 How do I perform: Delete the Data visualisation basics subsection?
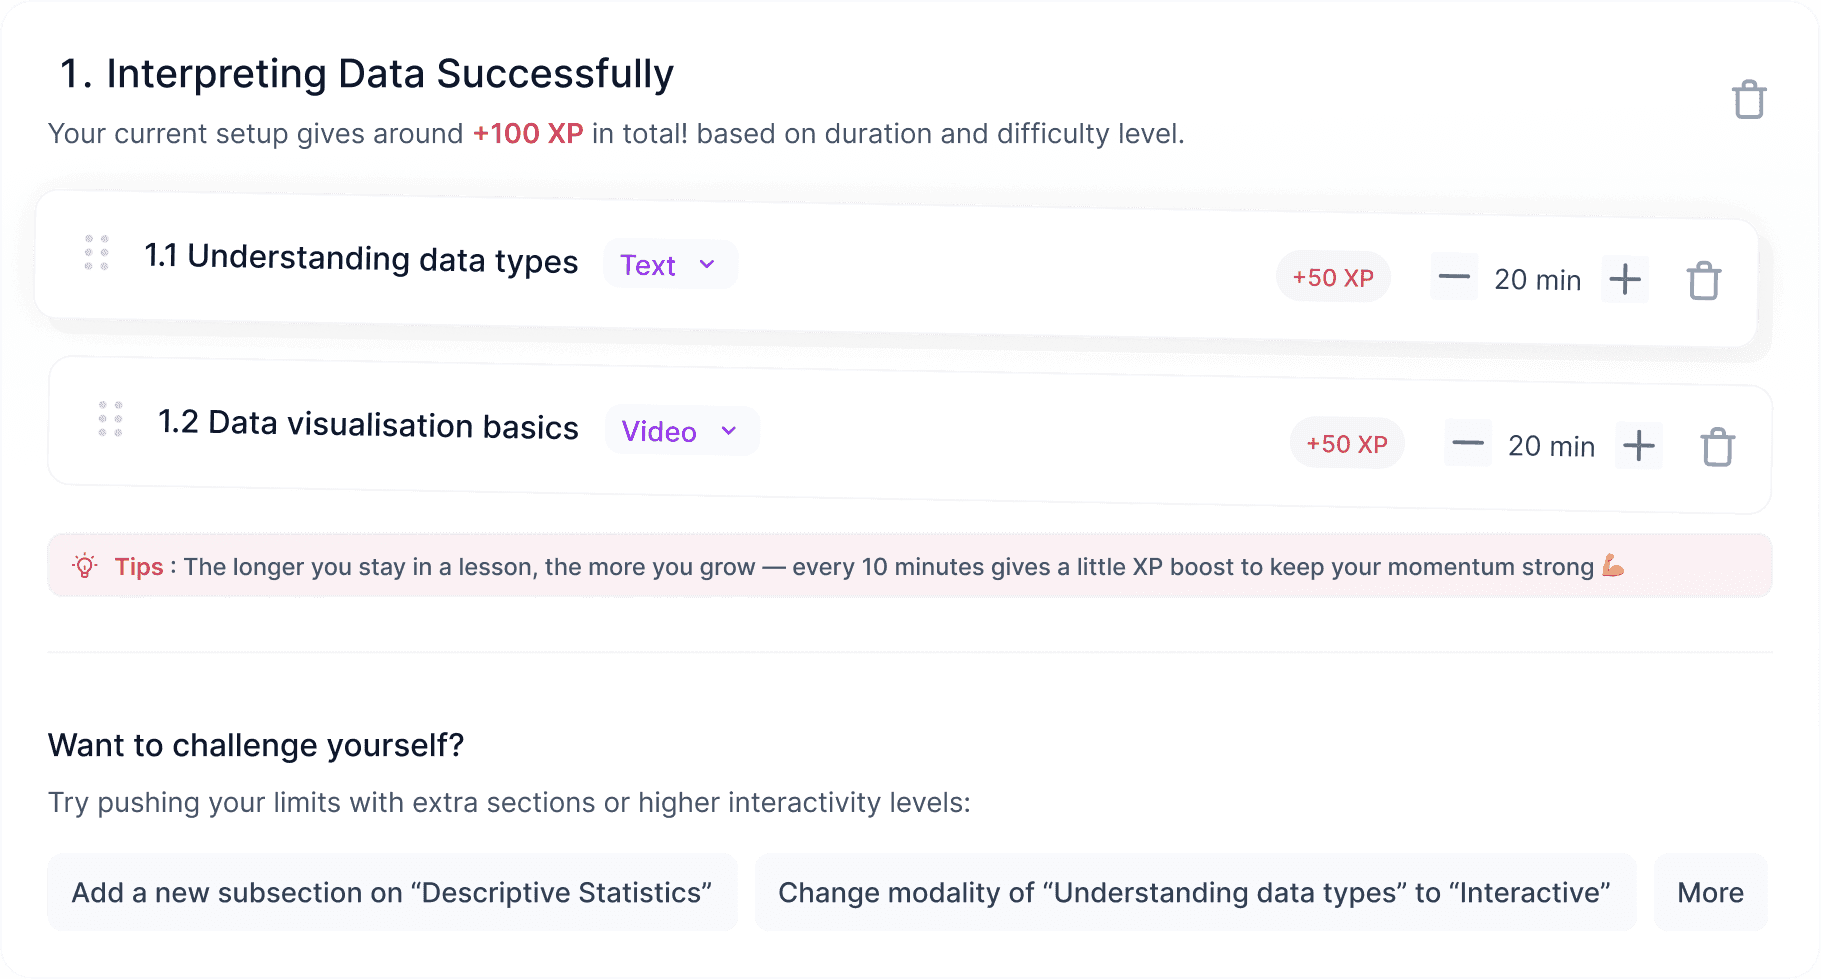point(1717,447)
